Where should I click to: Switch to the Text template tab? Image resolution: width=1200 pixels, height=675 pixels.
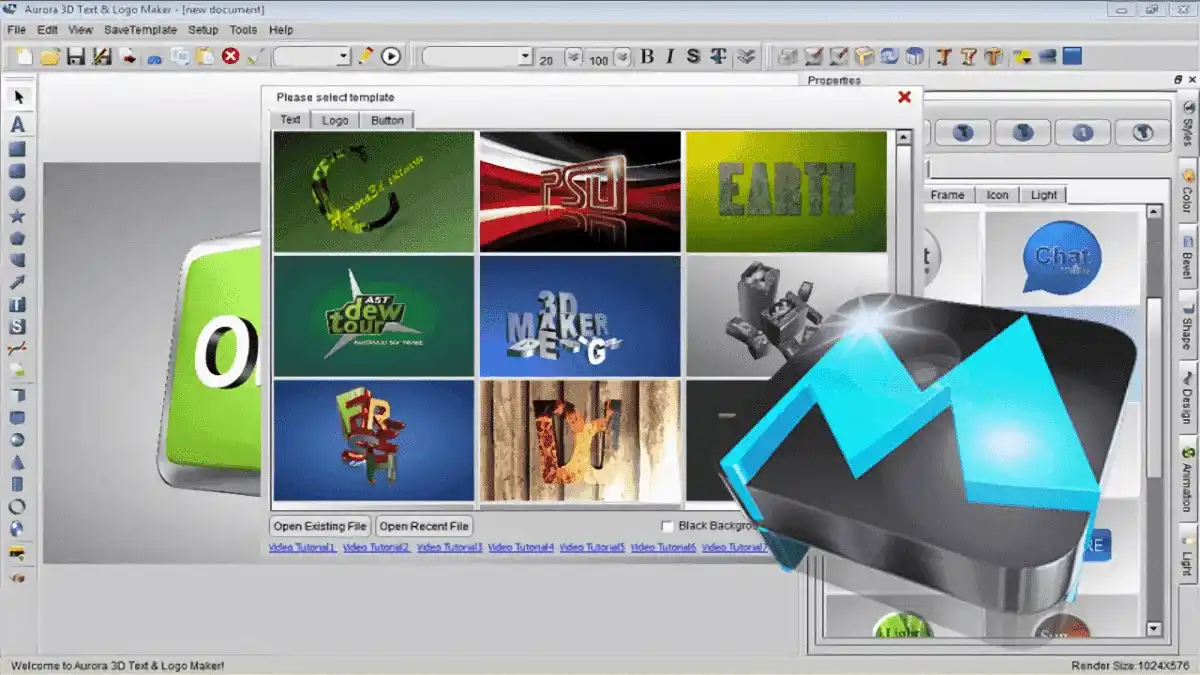tap(290, 119)
